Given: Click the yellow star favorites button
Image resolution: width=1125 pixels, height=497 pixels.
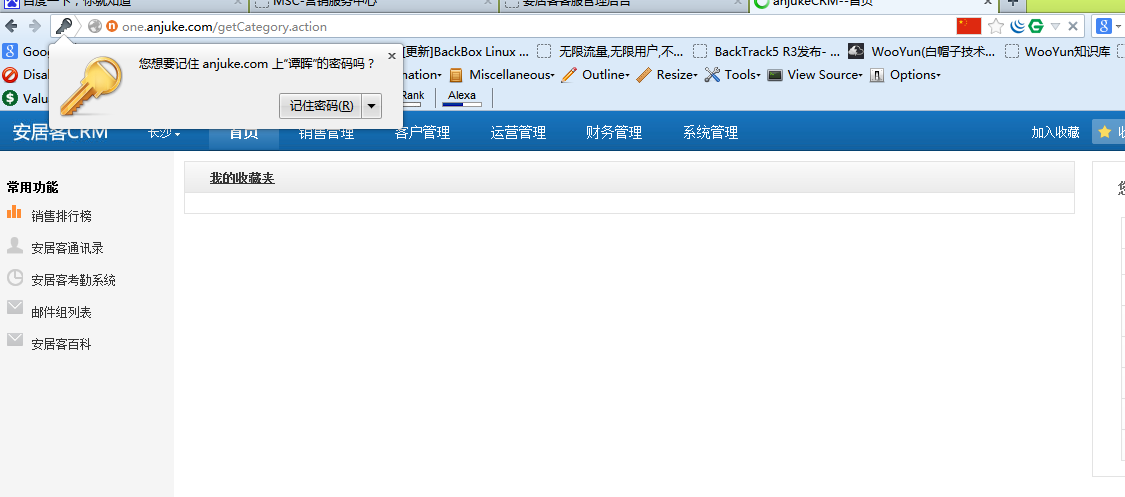Looking at the screenshot, I should coord(1108,132).
